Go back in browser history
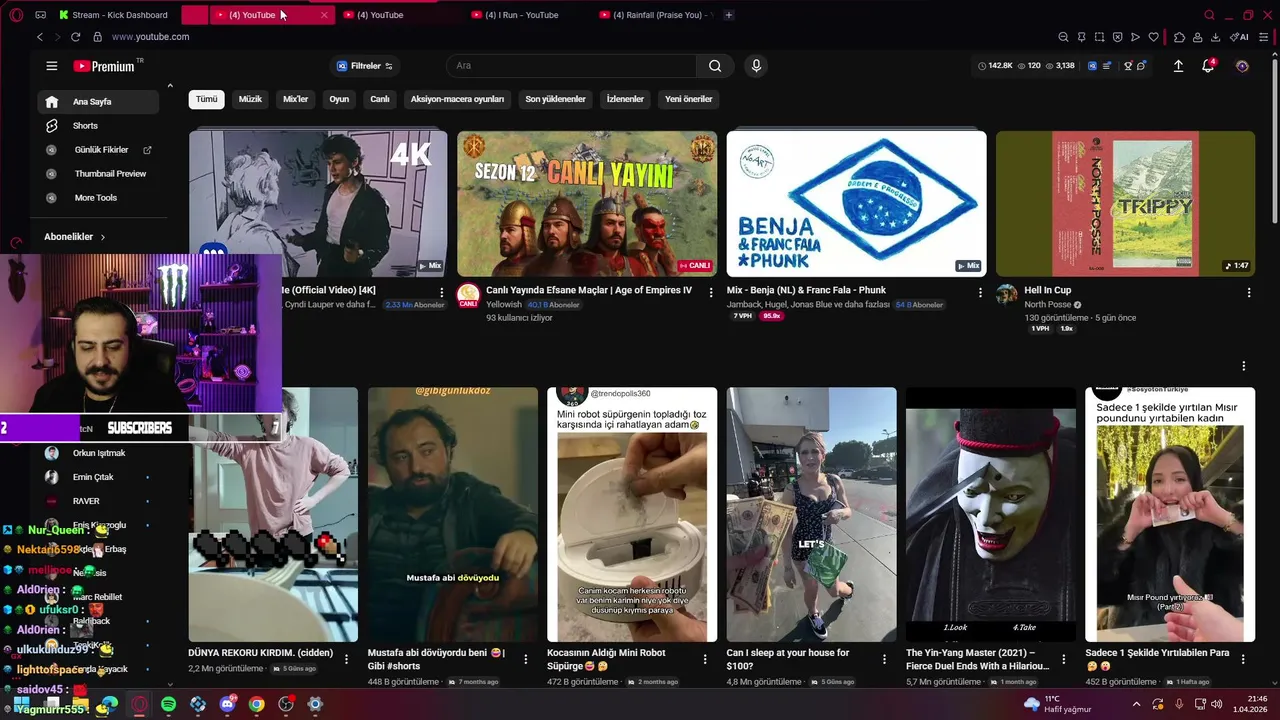This screenshot has height=720, width=1280. [39, 37]
